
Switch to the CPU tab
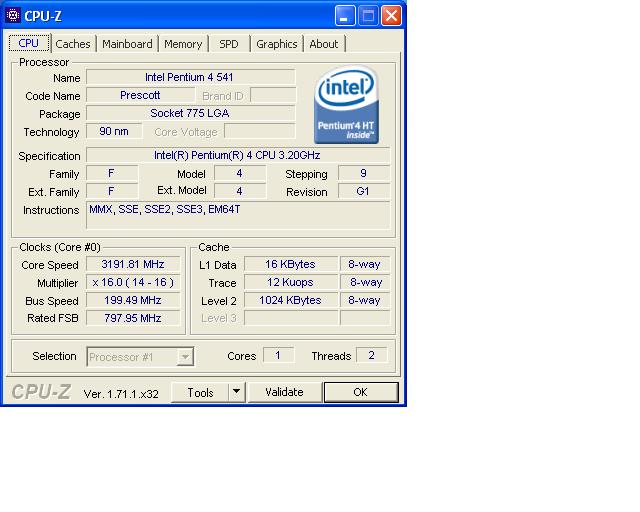pos(29,43)
